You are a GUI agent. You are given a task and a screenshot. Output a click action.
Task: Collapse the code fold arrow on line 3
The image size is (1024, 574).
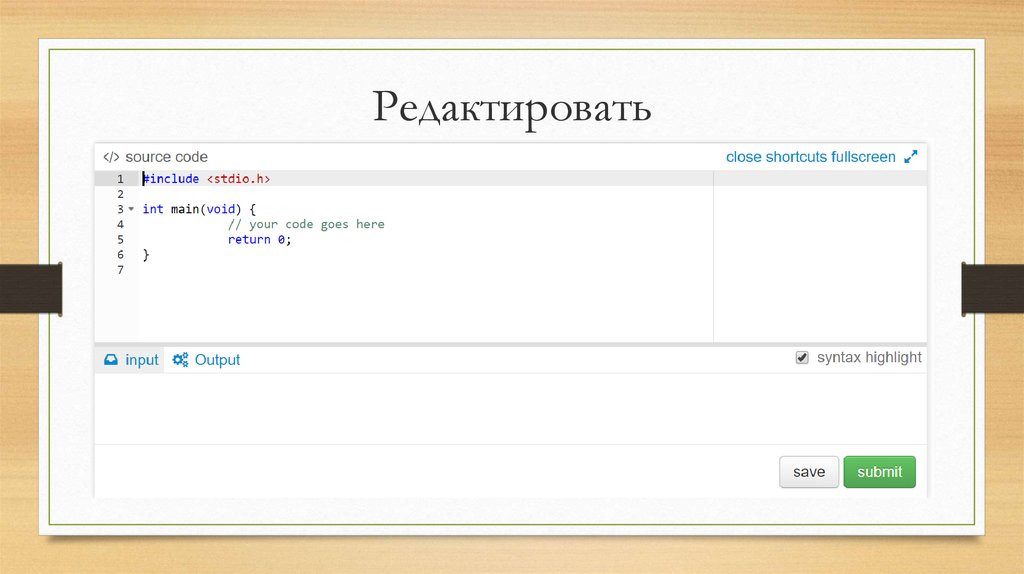click(x=131, y=209)
